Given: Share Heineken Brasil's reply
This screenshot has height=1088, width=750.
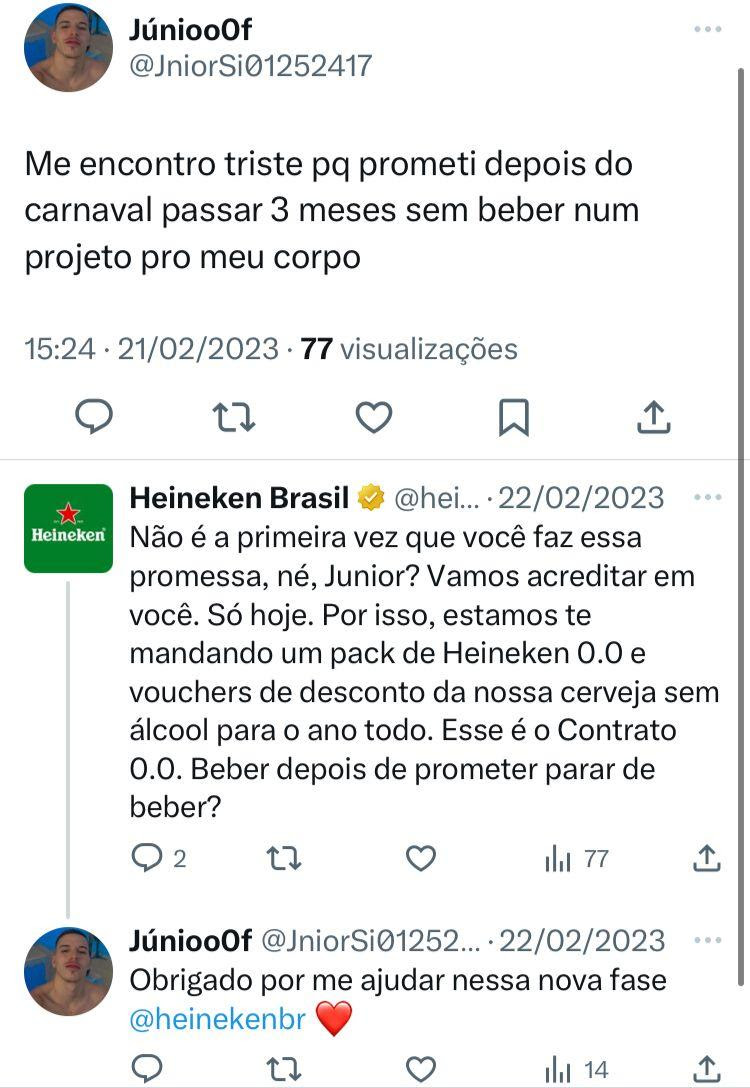Looking at the screenshot, I should pyautogui.click(x=707, y=857).
